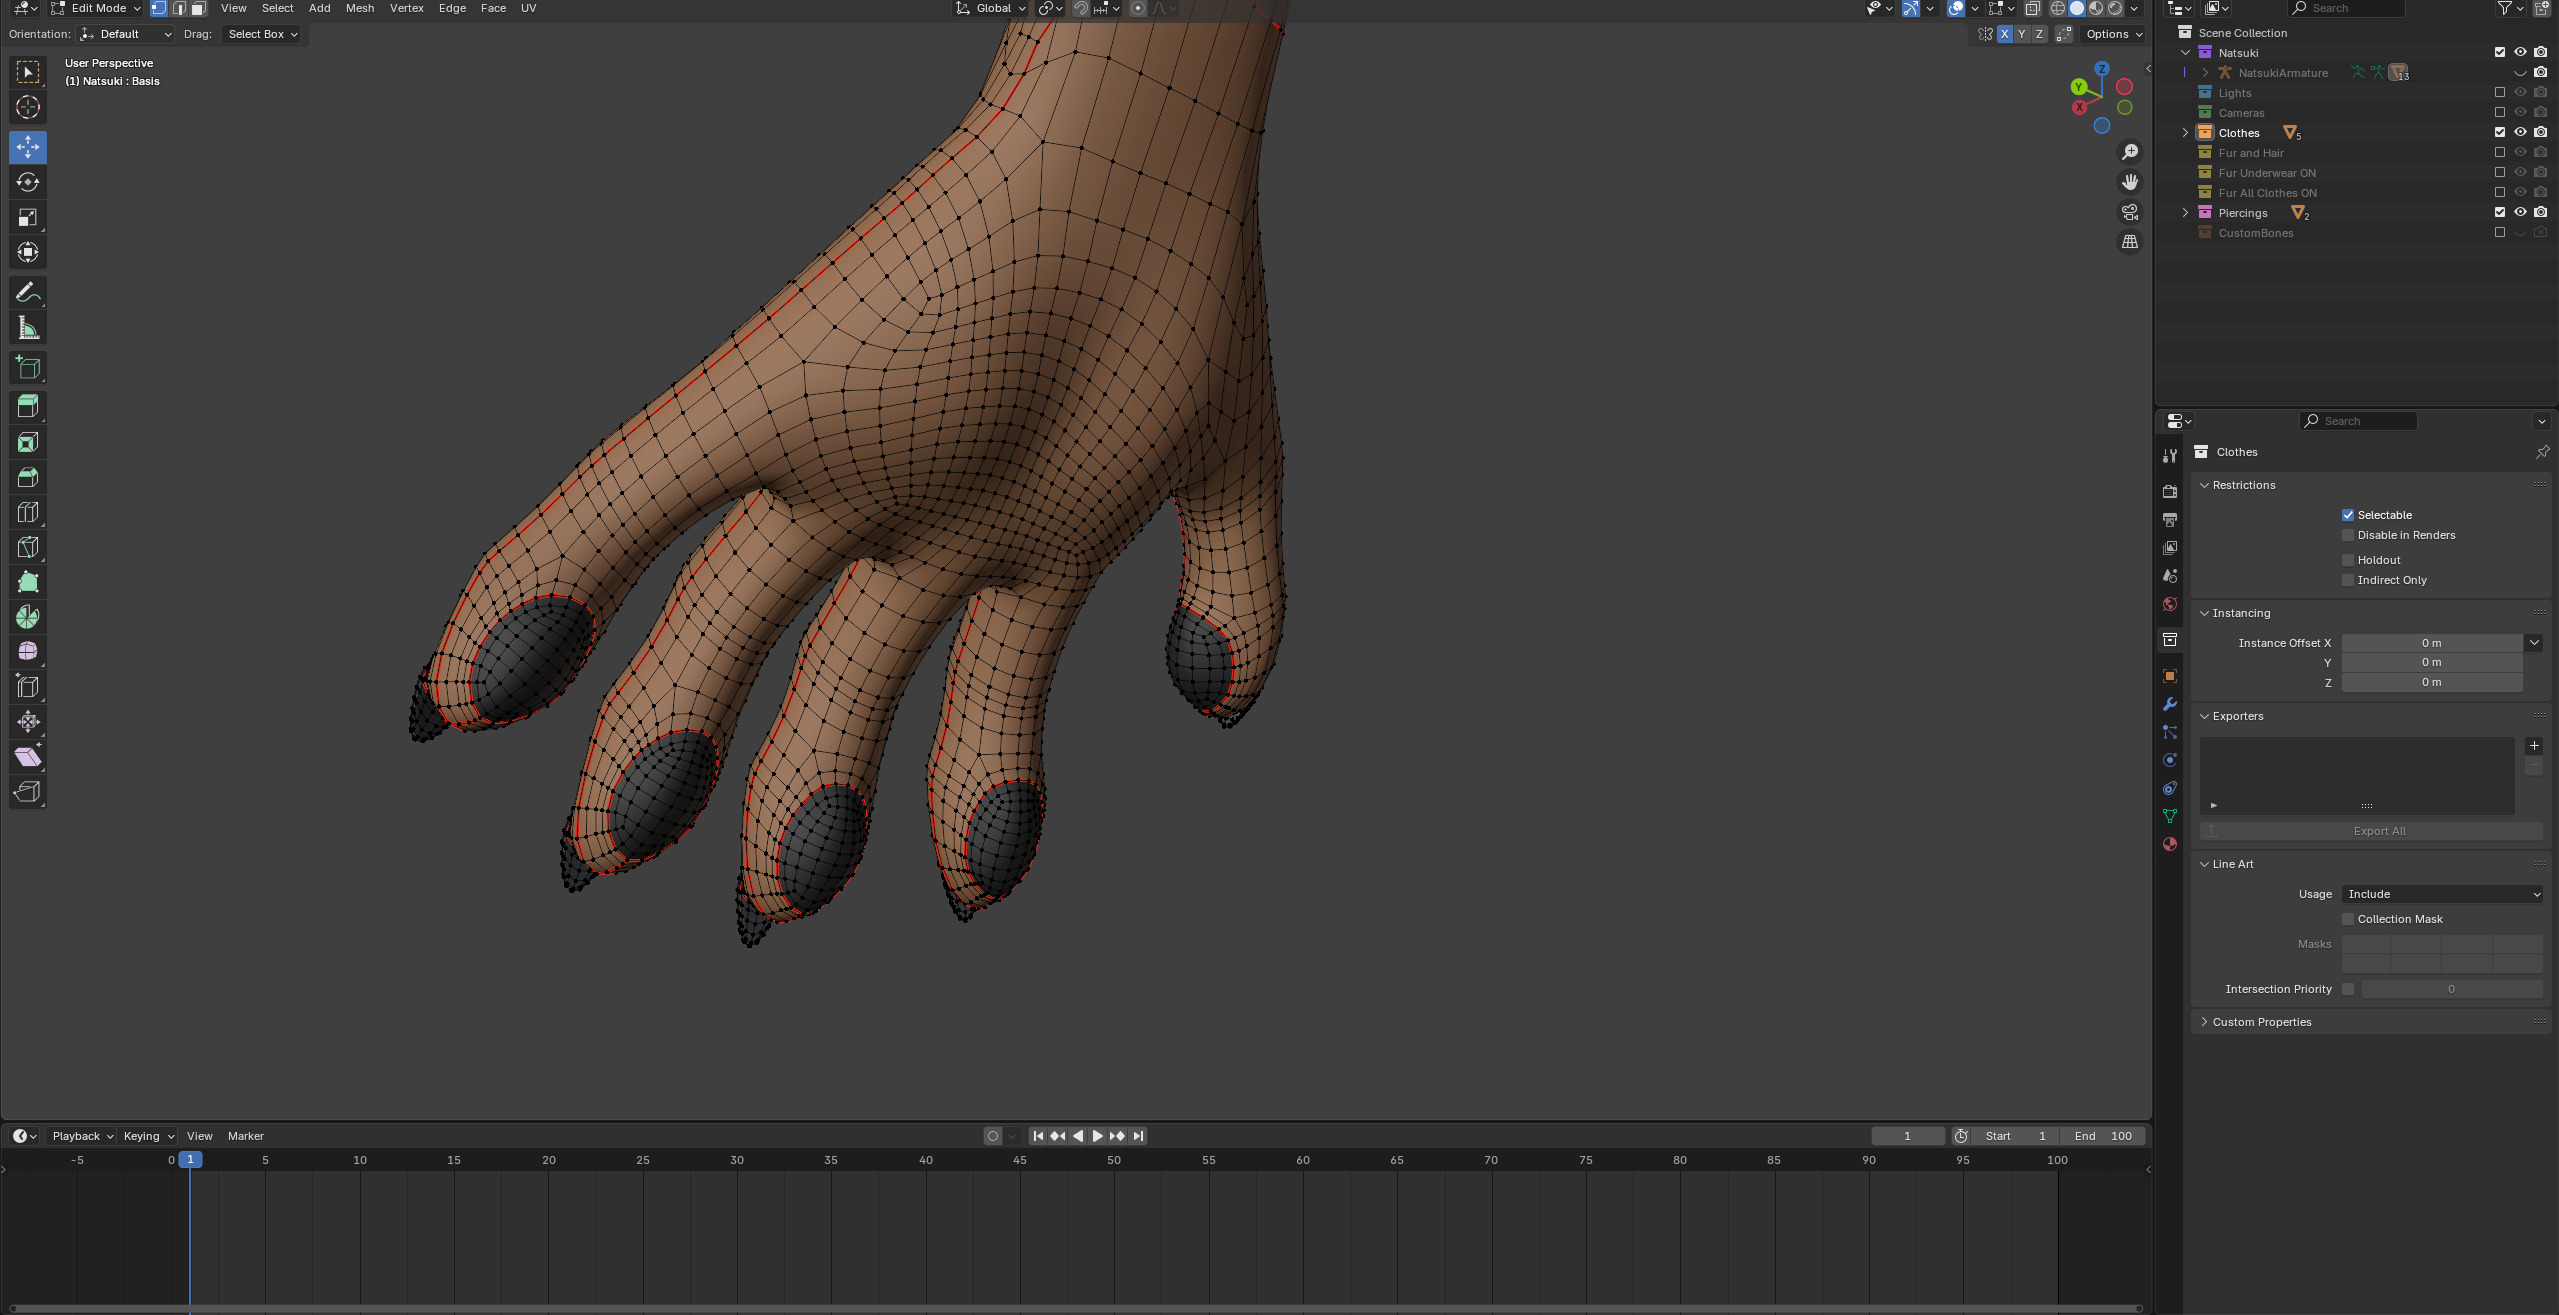Open the Modifier properties wrench tab

click(2170, 704)
